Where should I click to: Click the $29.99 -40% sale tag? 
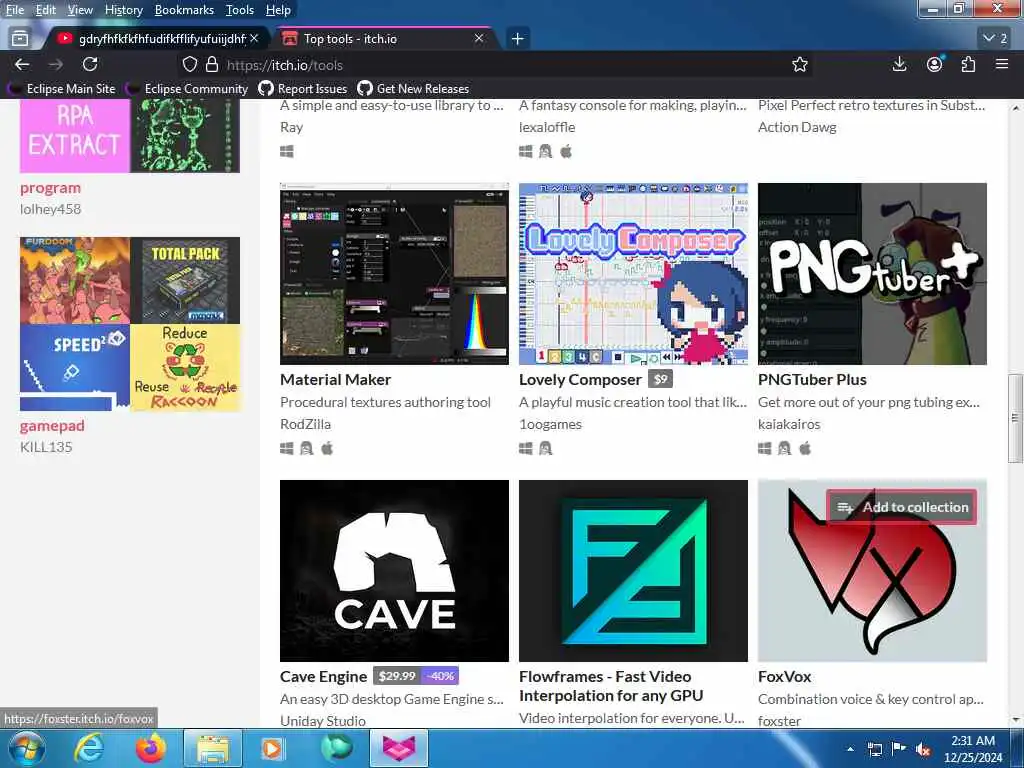[416, 676]
